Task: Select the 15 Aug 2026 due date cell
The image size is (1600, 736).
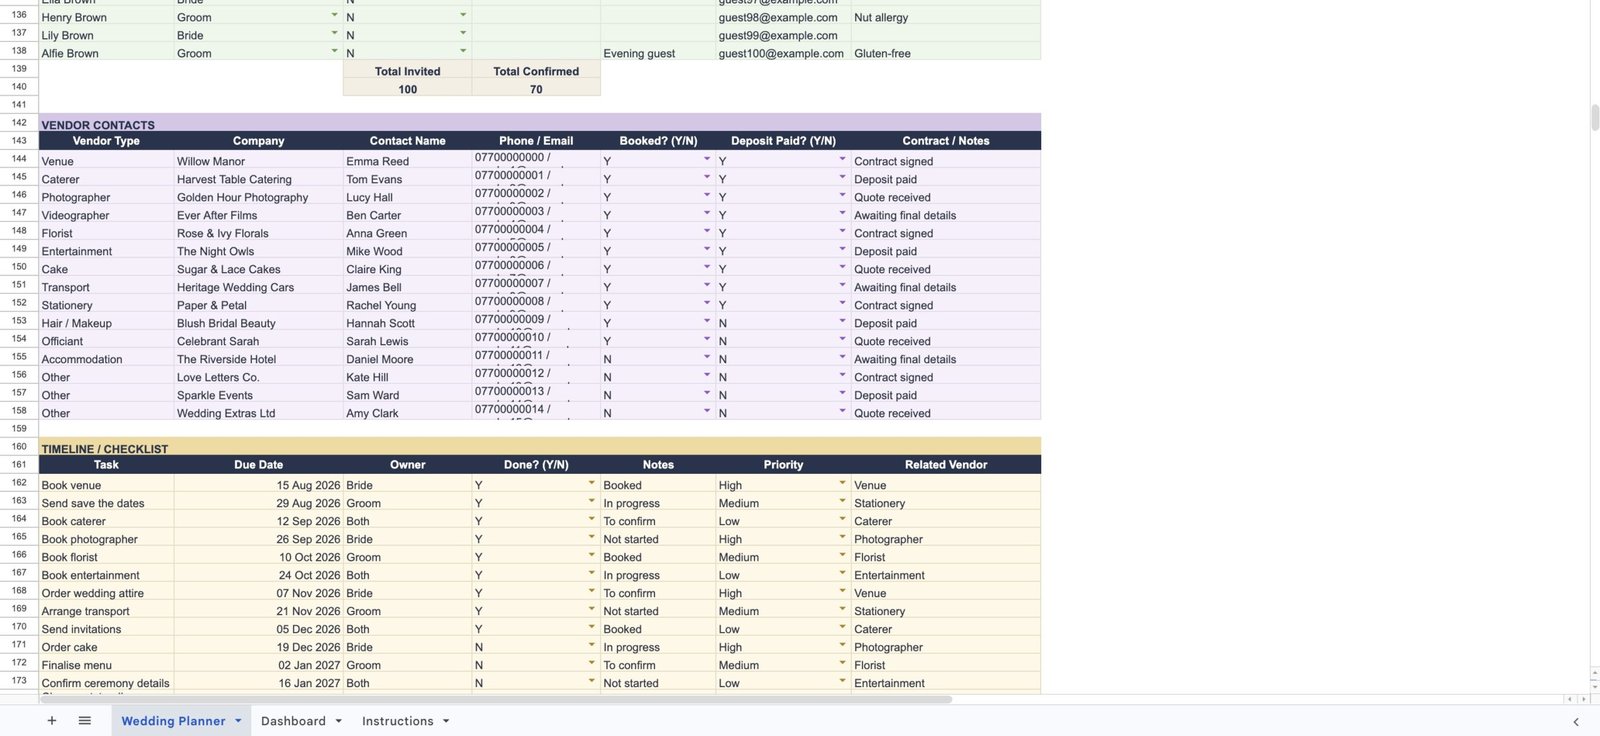Action: coord(259,485)
